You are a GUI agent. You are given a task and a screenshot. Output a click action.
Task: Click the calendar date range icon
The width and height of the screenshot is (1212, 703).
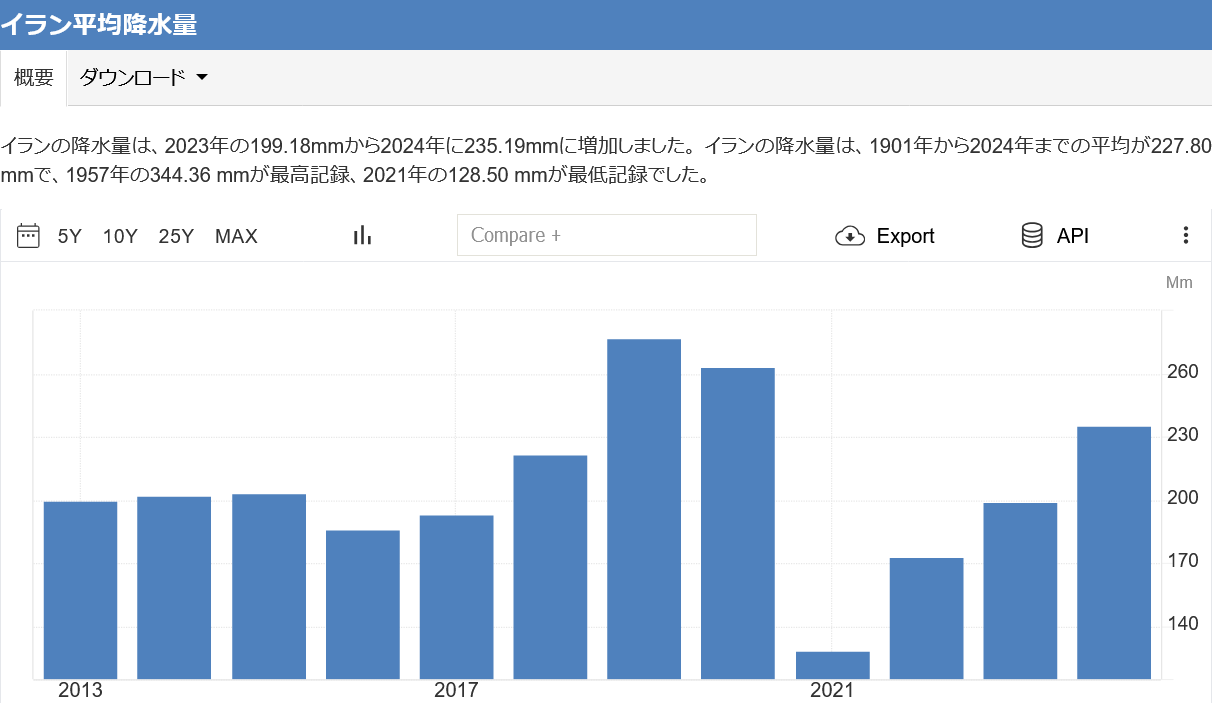[x=28, y=236]
